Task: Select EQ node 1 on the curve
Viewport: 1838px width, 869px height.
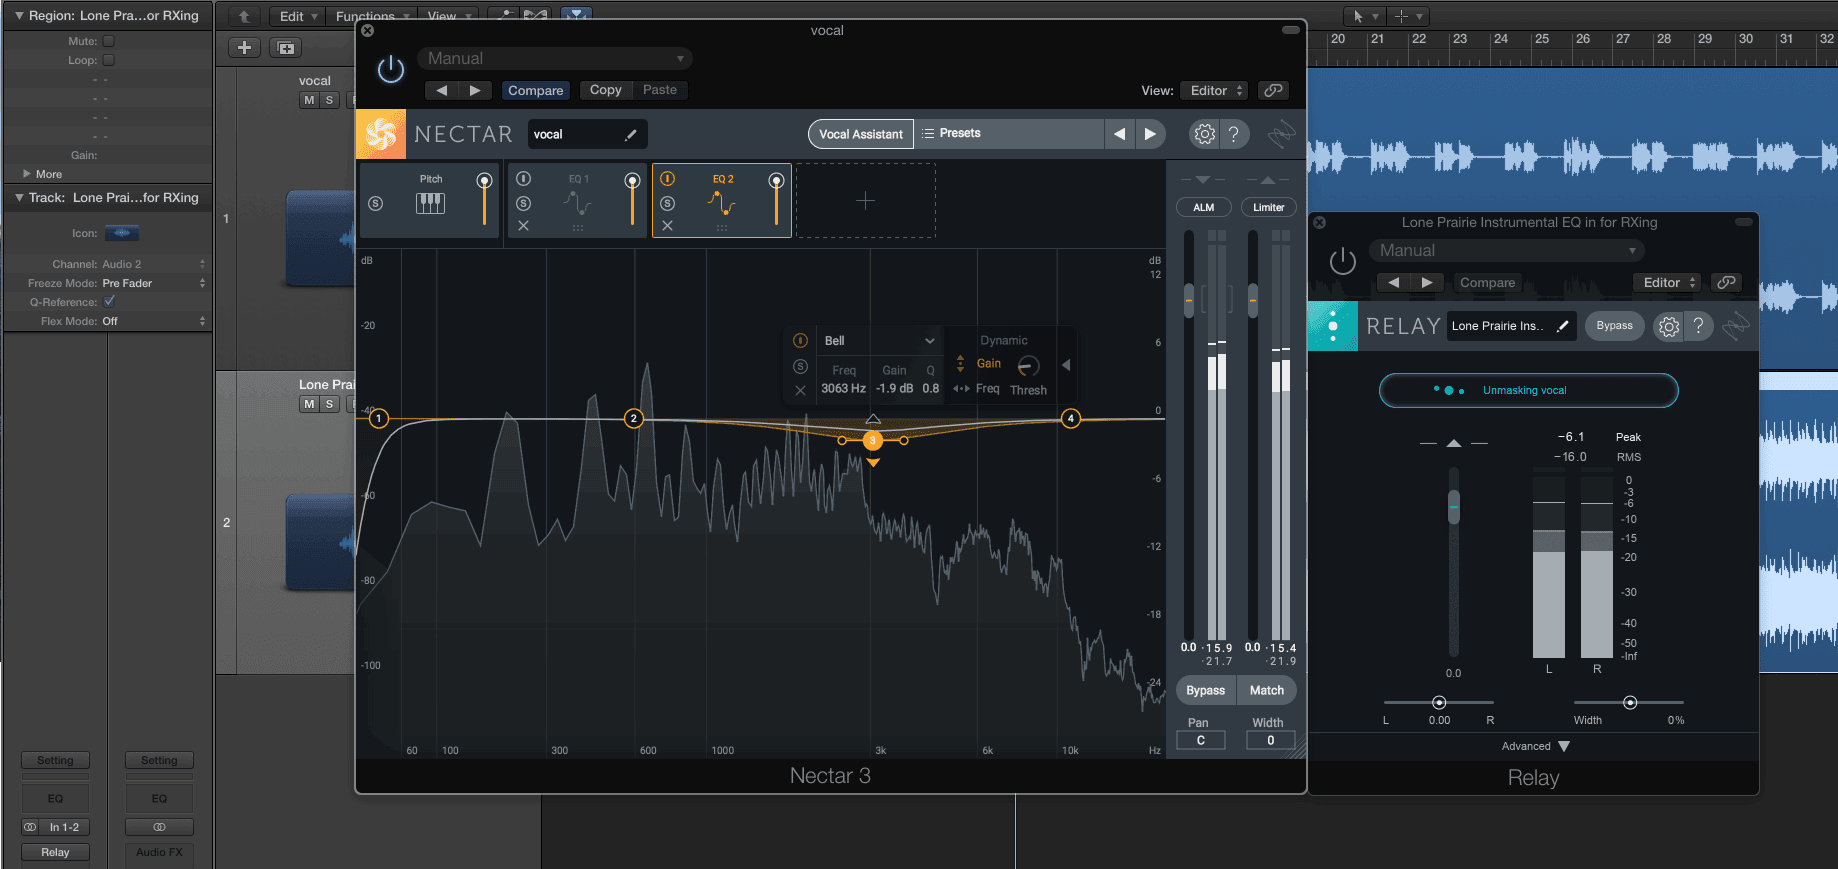Action: (x=379, y=418)
